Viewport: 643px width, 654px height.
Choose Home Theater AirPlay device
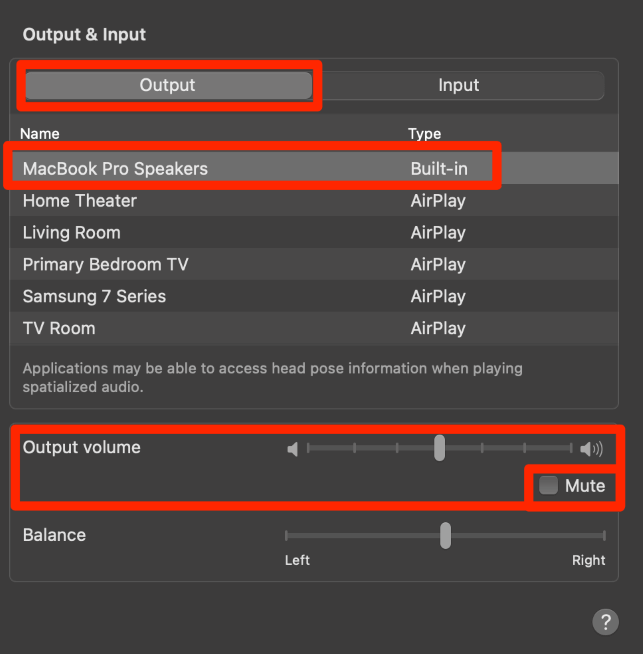(x=80, y=201)
